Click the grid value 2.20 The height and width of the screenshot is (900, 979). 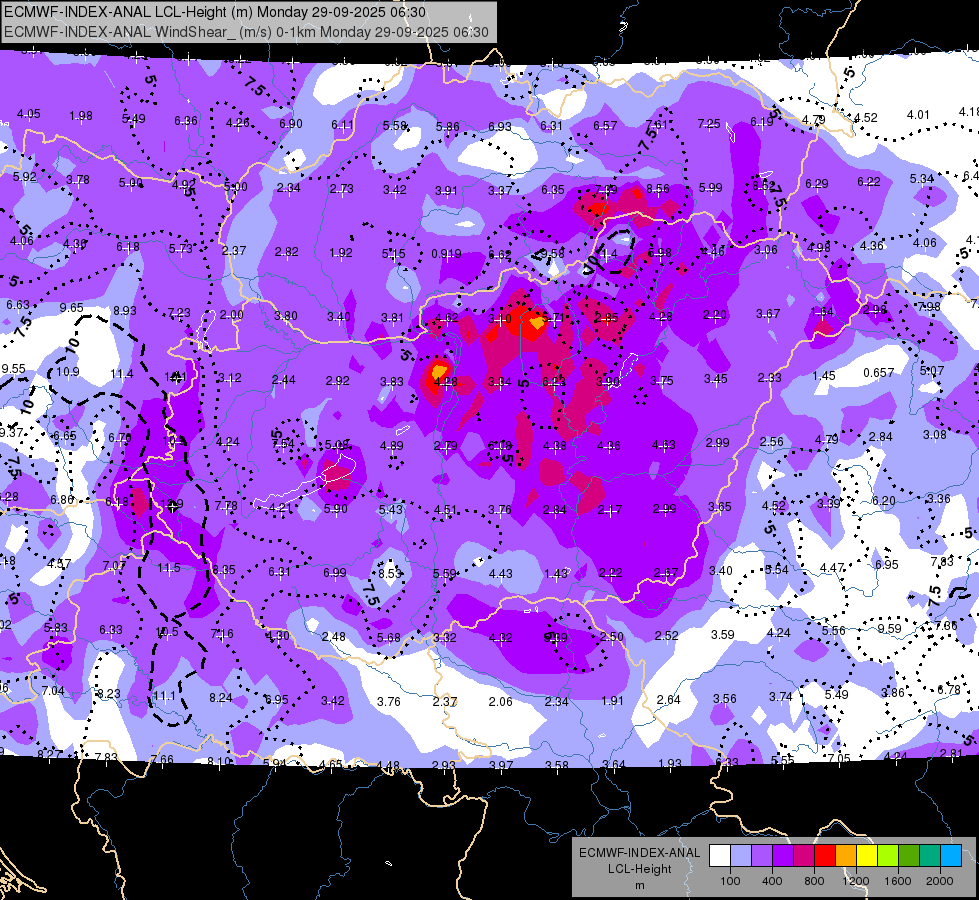tap(714, 315)
